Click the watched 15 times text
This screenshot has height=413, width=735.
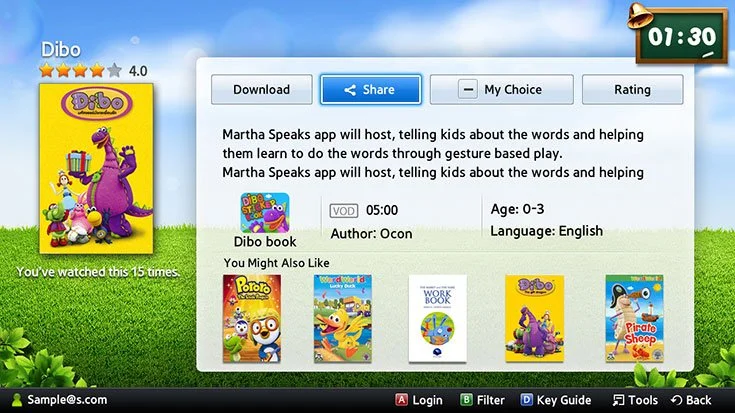[98, 272]
